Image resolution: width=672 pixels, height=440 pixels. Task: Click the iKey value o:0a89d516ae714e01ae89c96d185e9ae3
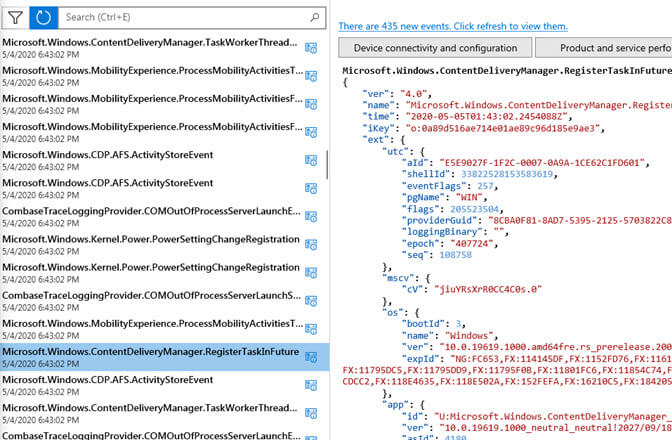click(503, 128)
